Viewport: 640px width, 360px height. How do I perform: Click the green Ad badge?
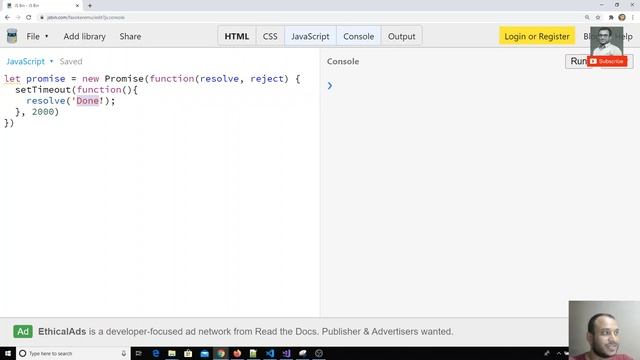point(23,331)
